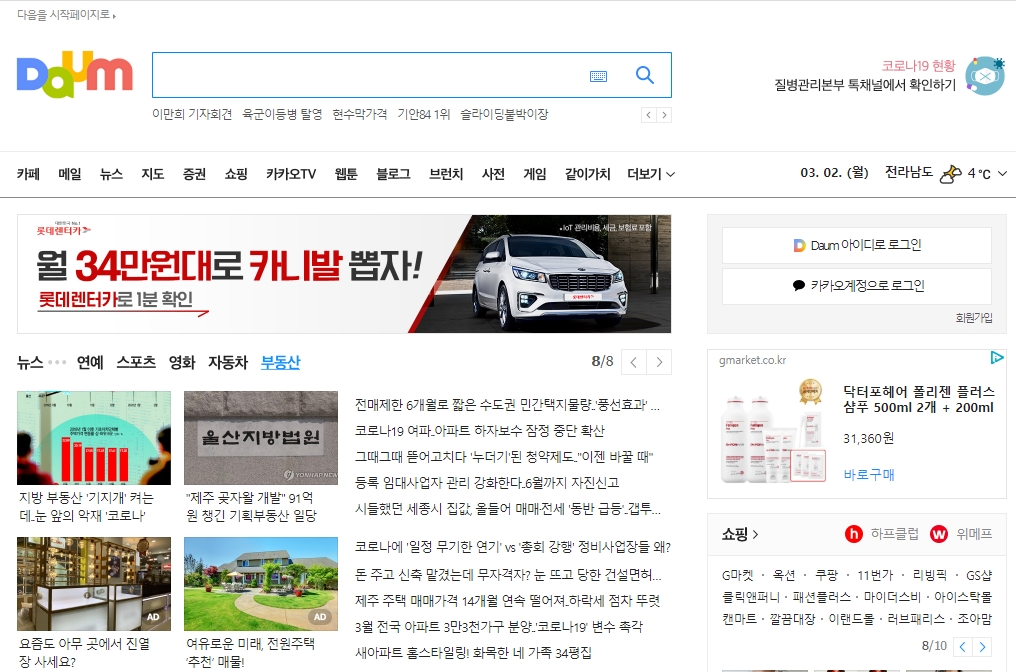Switch to the 스포츠 news tab
Image resolution: width=1016 pixels, height=672 pixels.
(136, 363)
